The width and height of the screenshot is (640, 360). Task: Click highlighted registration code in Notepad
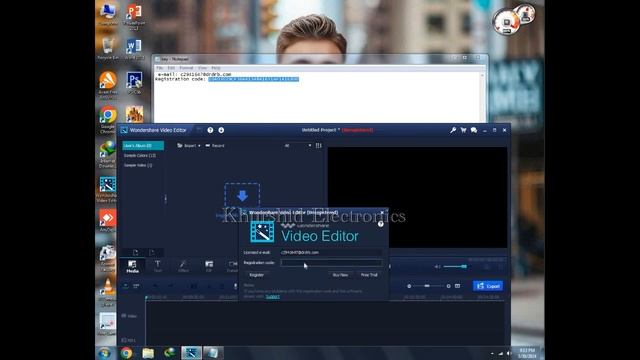[x=253, y=79]
